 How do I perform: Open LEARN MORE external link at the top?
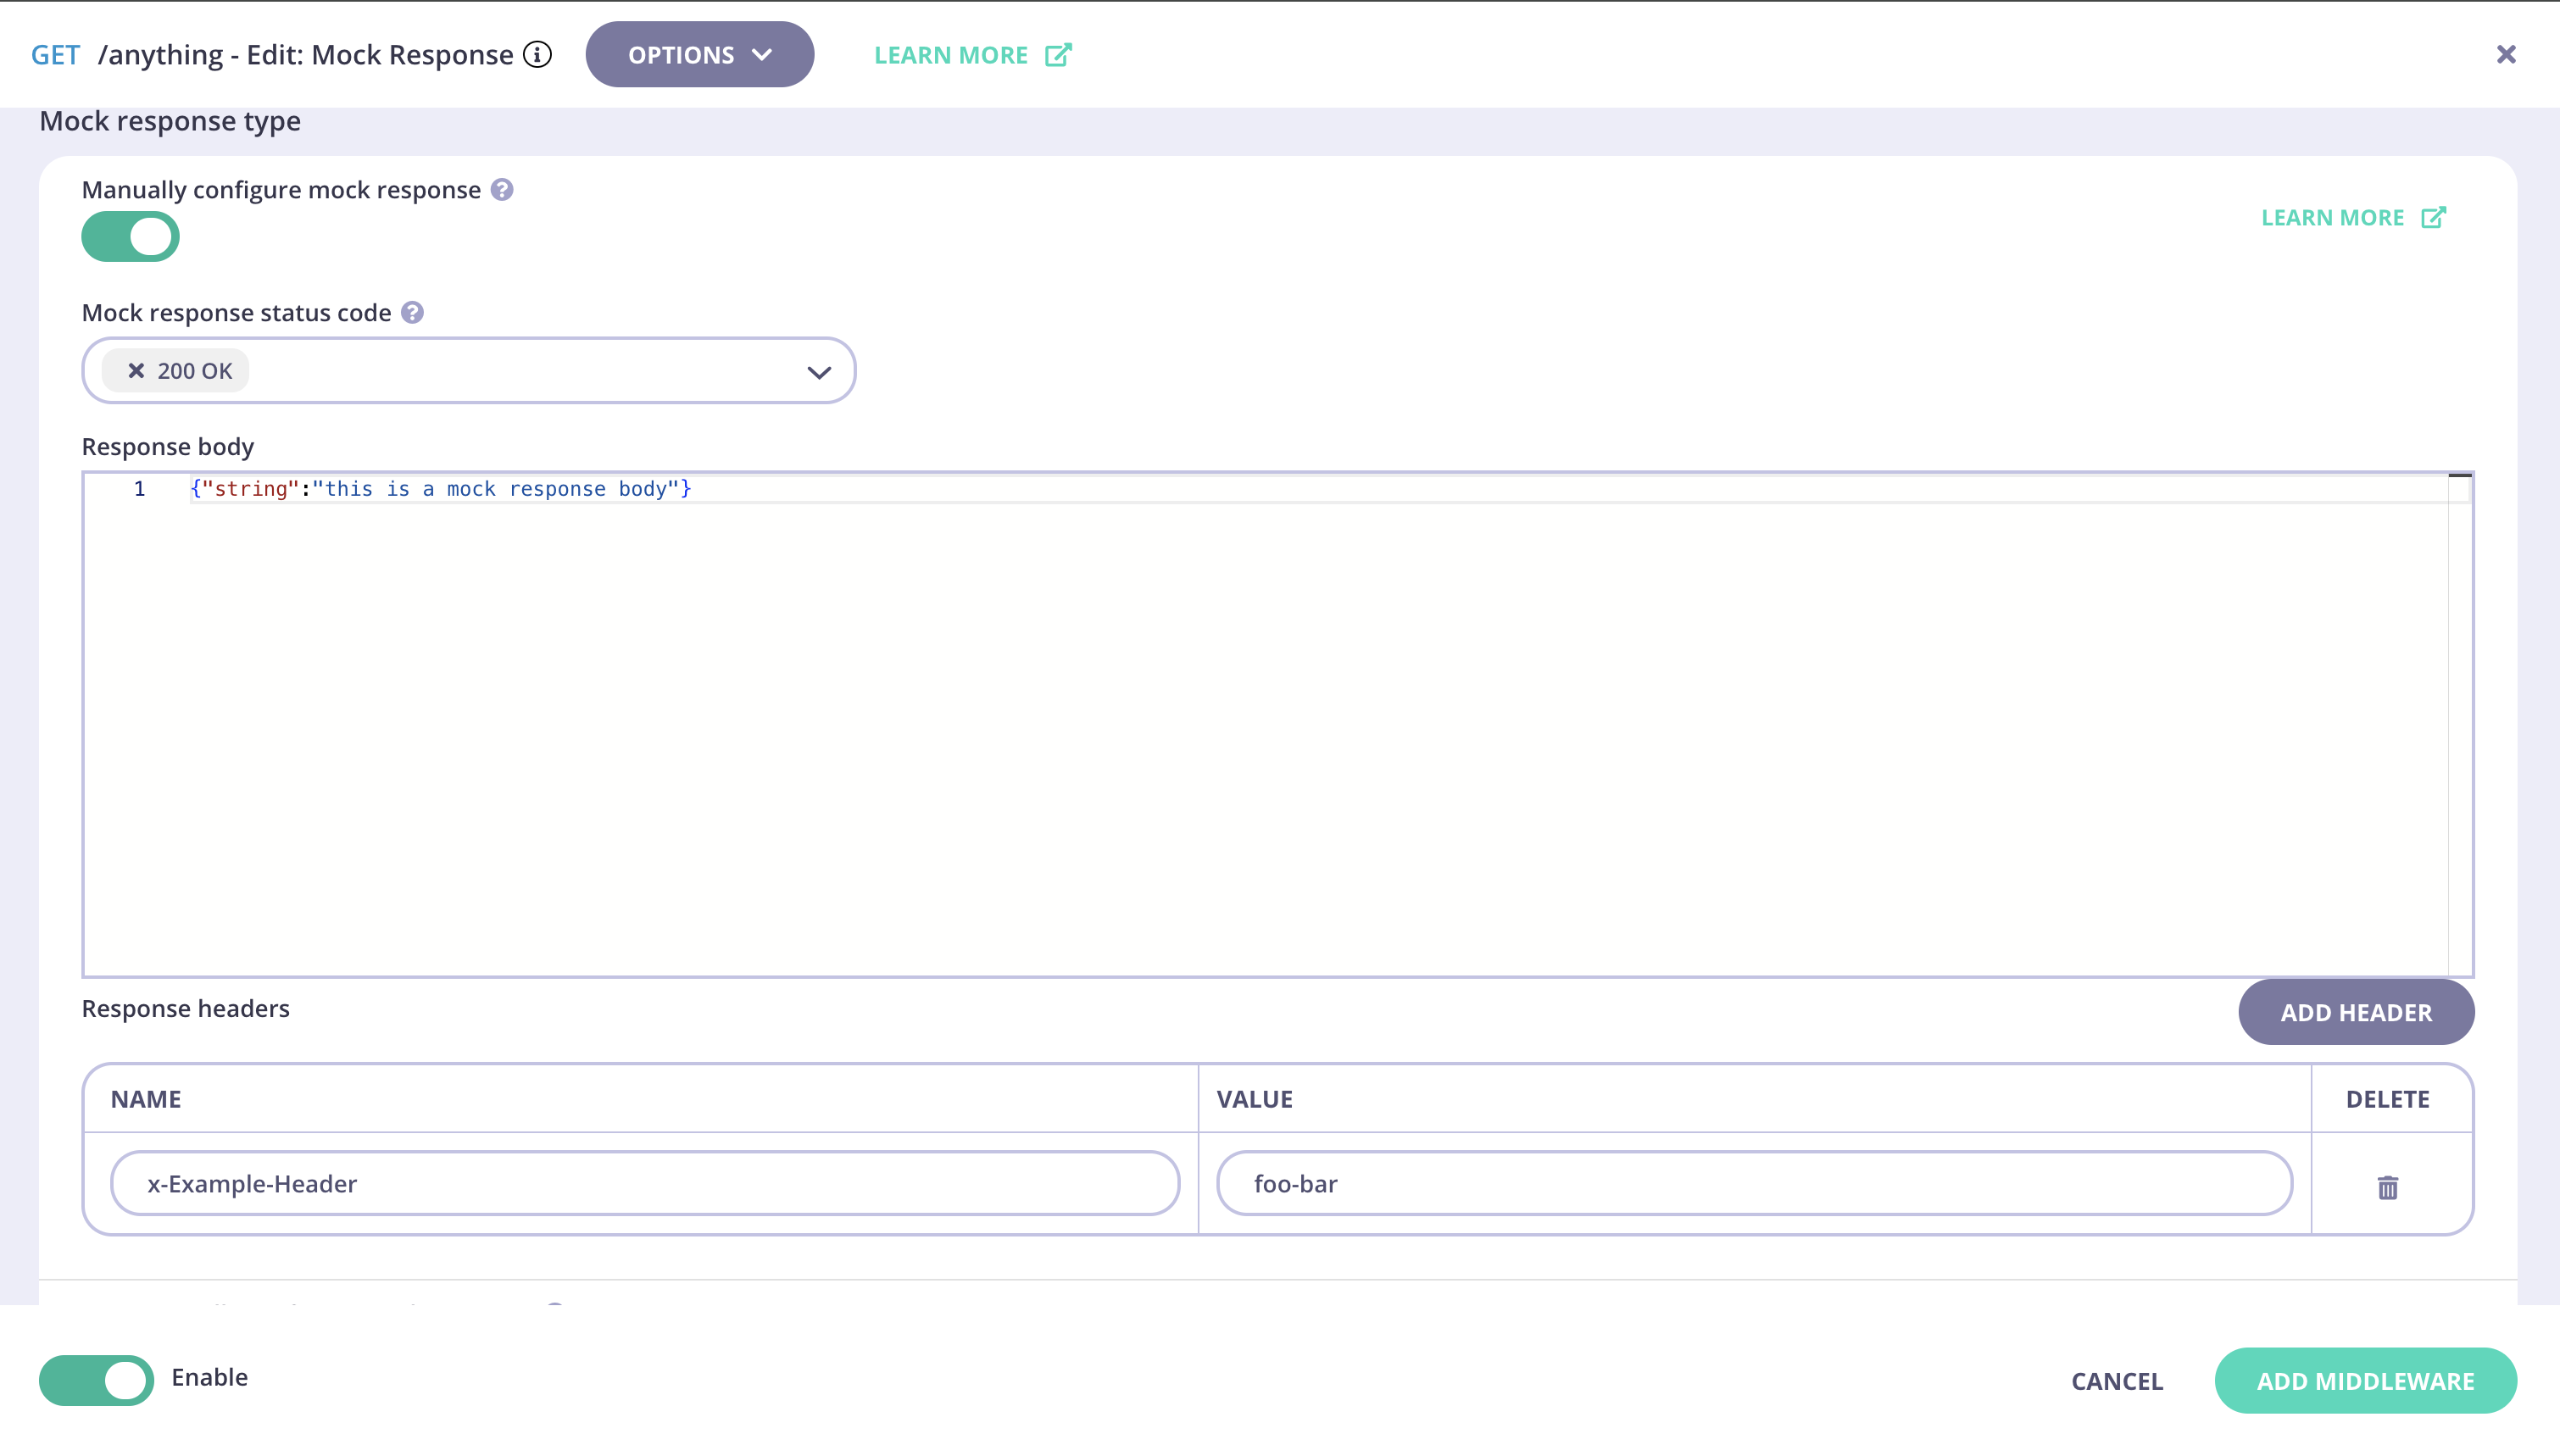(970, 55)
